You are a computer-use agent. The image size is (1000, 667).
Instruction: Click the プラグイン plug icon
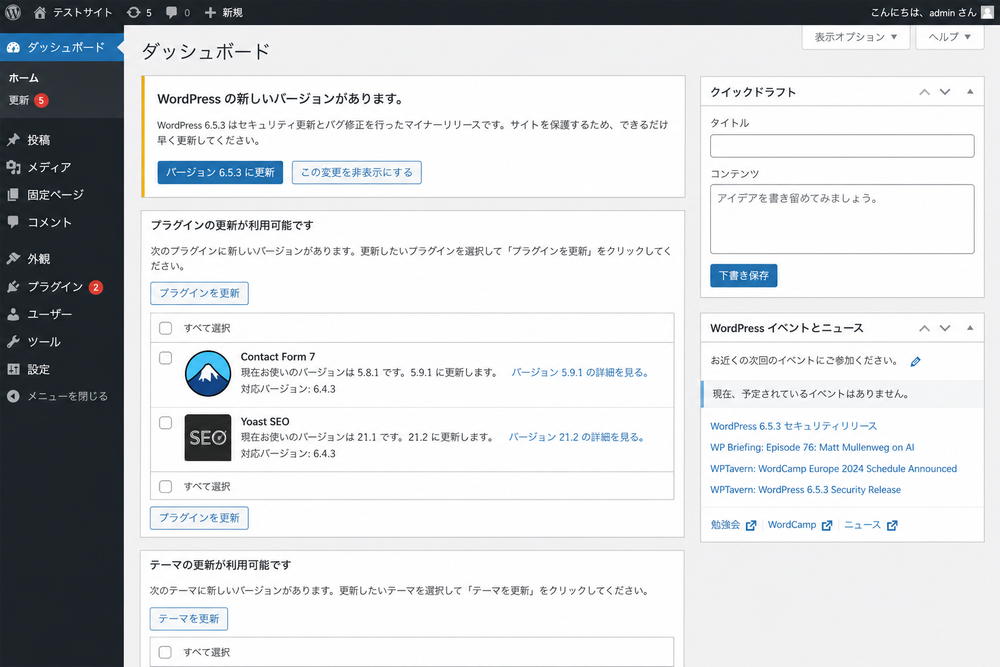click(x=13, y=287)
